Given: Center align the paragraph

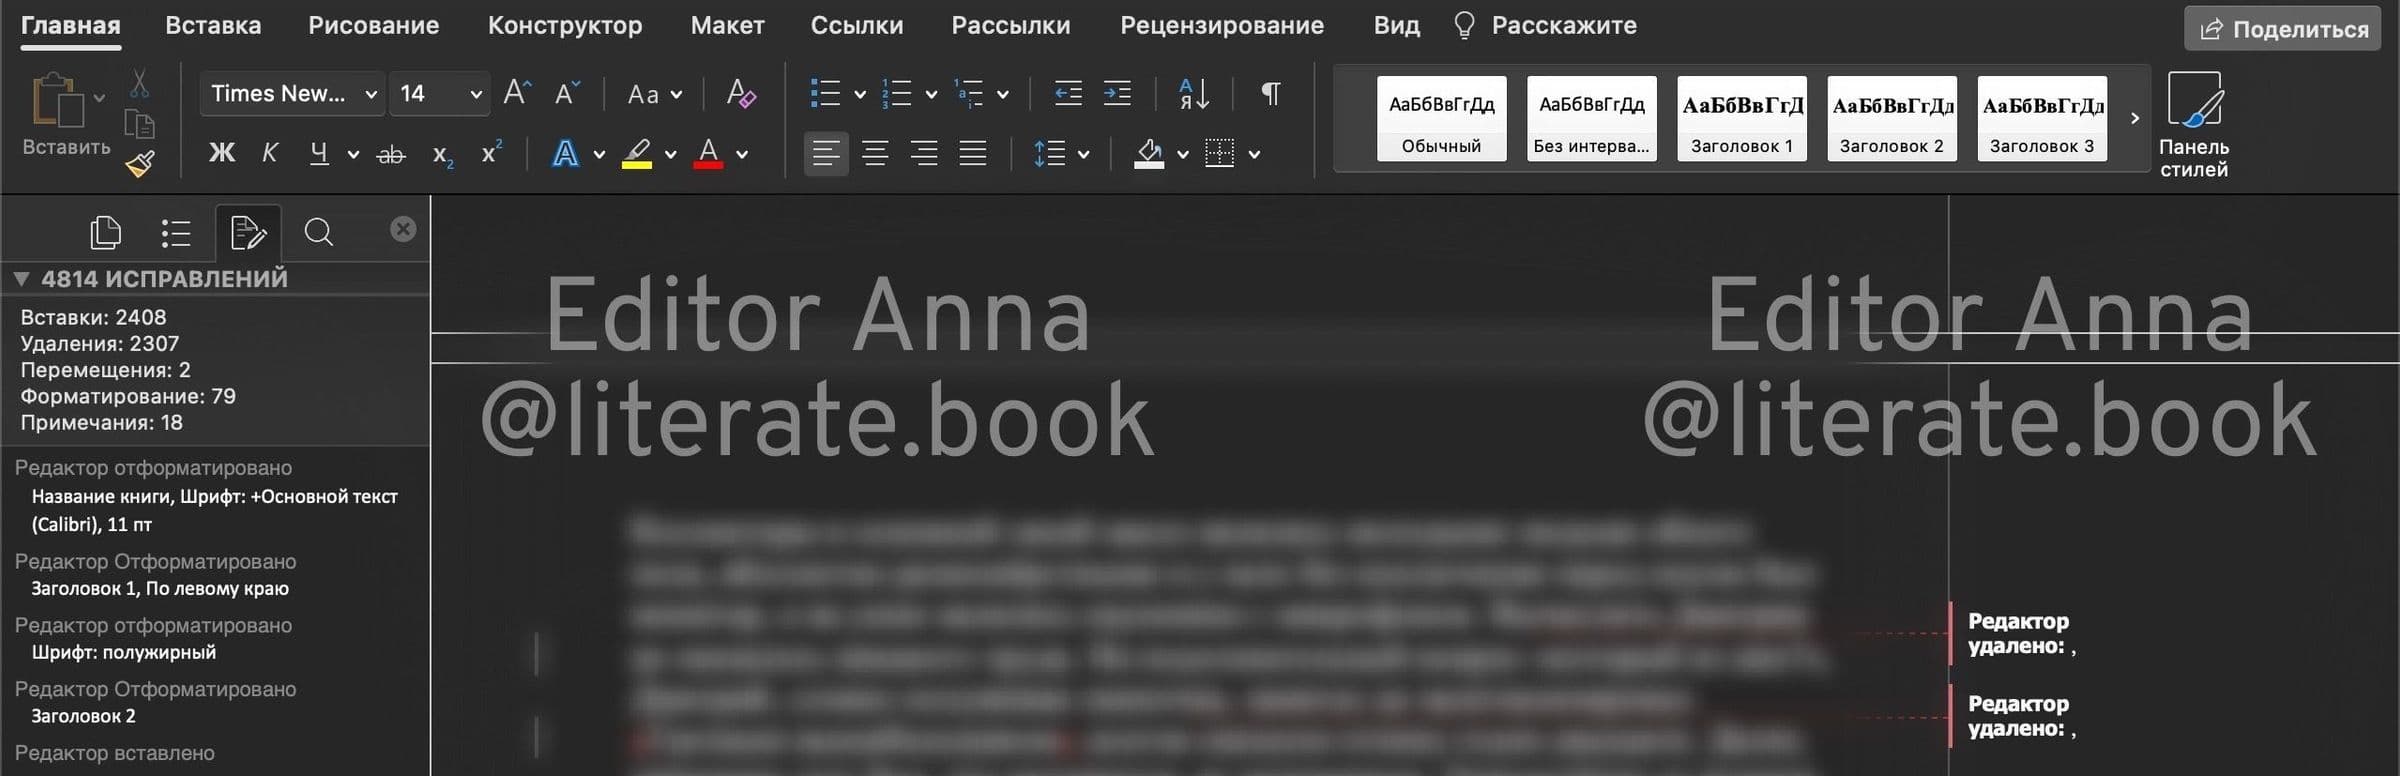Looking at the screenshot, I should [875, 153].
